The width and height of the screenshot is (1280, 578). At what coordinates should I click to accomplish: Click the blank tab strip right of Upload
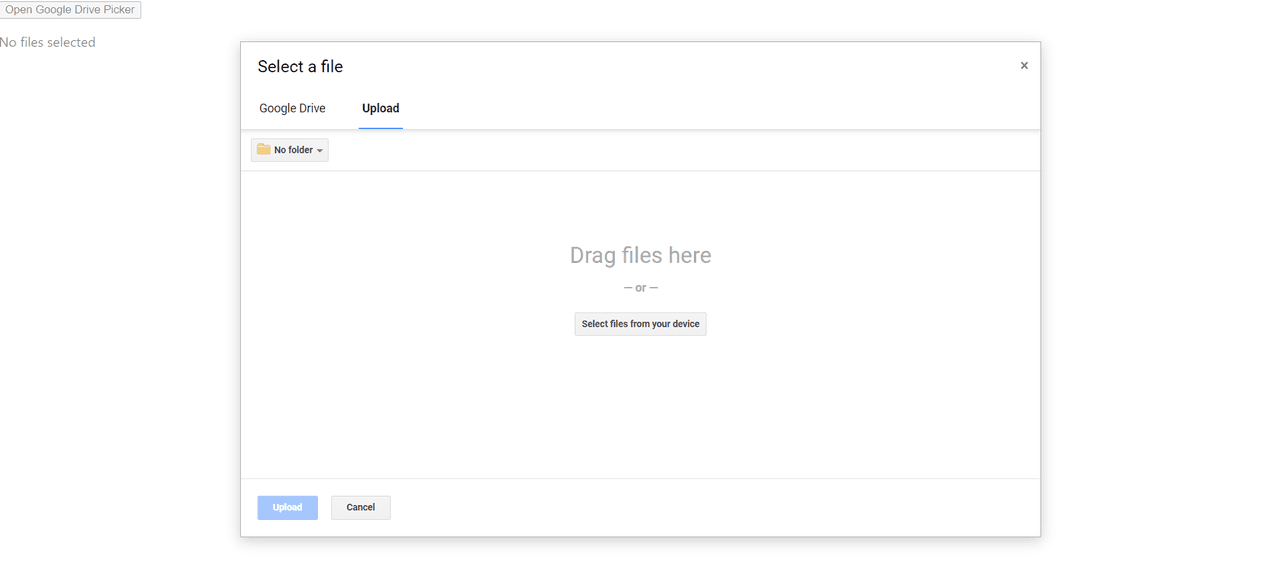pos(700,108)
